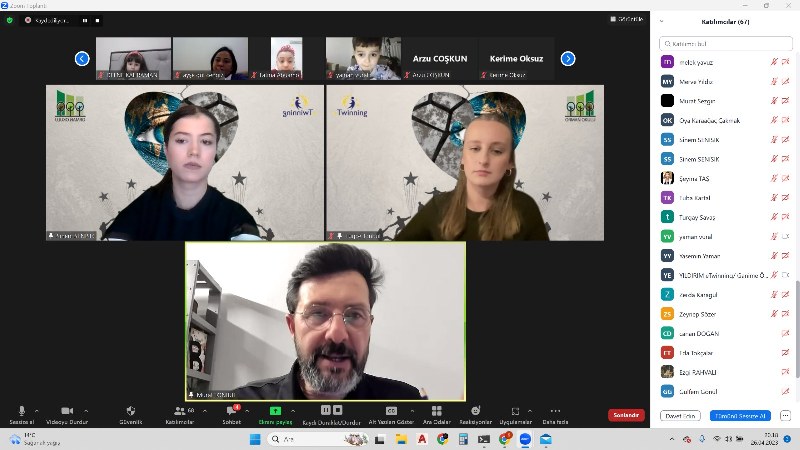Expand share options arrow by Ekran paylaş
The height and width of the screenshot is (450, 800).
[x=293, y=411]
